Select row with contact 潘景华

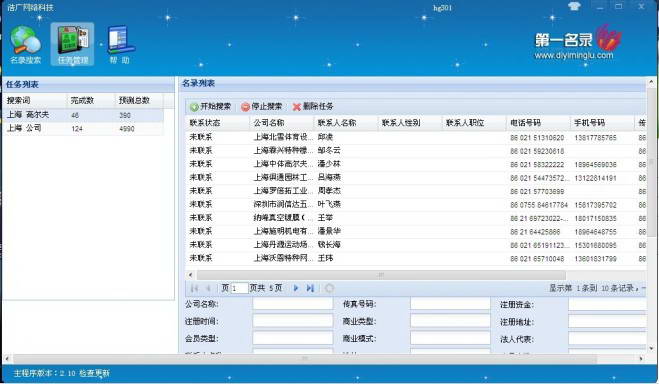point(416,231)
